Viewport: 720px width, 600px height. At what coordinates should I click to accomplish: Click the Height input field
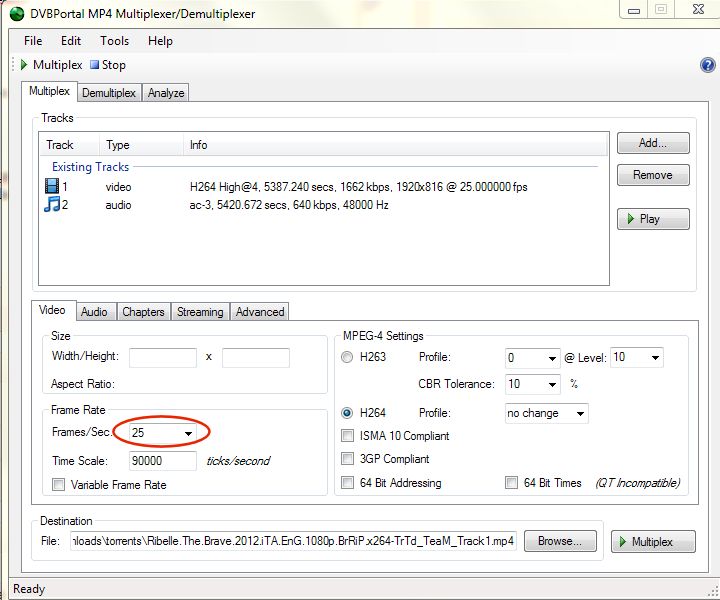pyautogui.click(x=256, y=358)
